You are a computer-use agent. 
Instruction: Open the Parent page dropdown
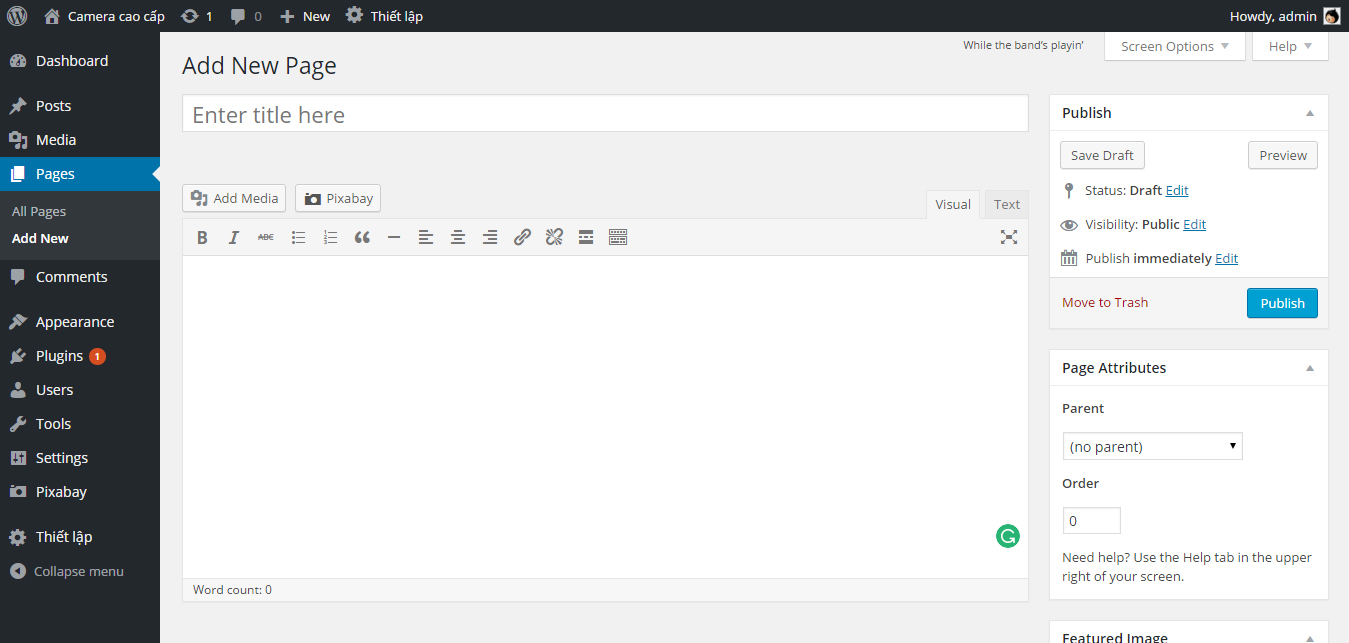(1152, 446)
